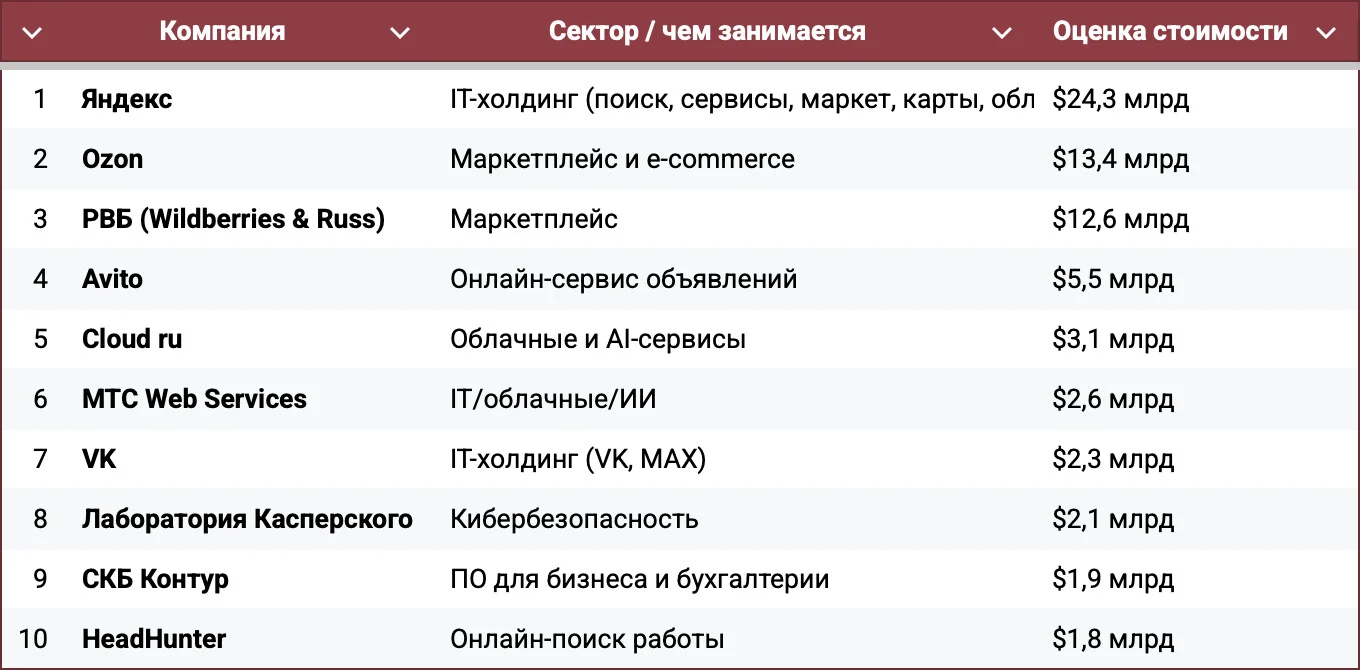Select the Яндекс company cell
The image size is (1360, 670).
click(127, 99)
